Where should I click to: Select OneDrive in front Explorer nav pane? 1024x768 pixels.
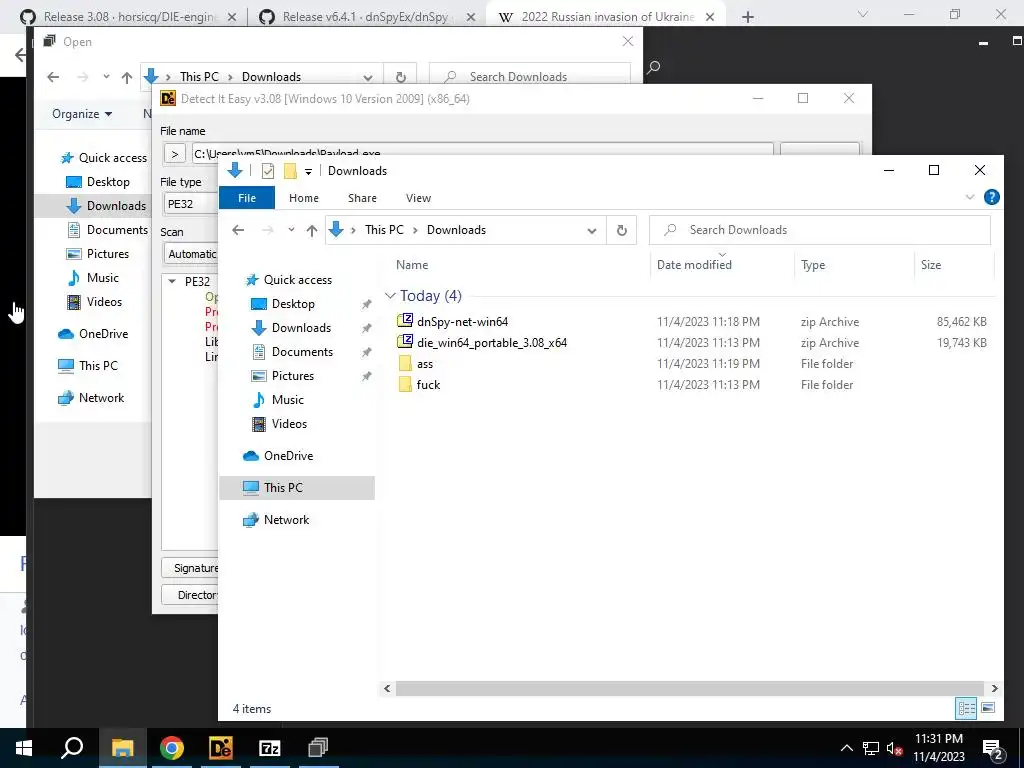pyautogui.click(x=288, y=456)
